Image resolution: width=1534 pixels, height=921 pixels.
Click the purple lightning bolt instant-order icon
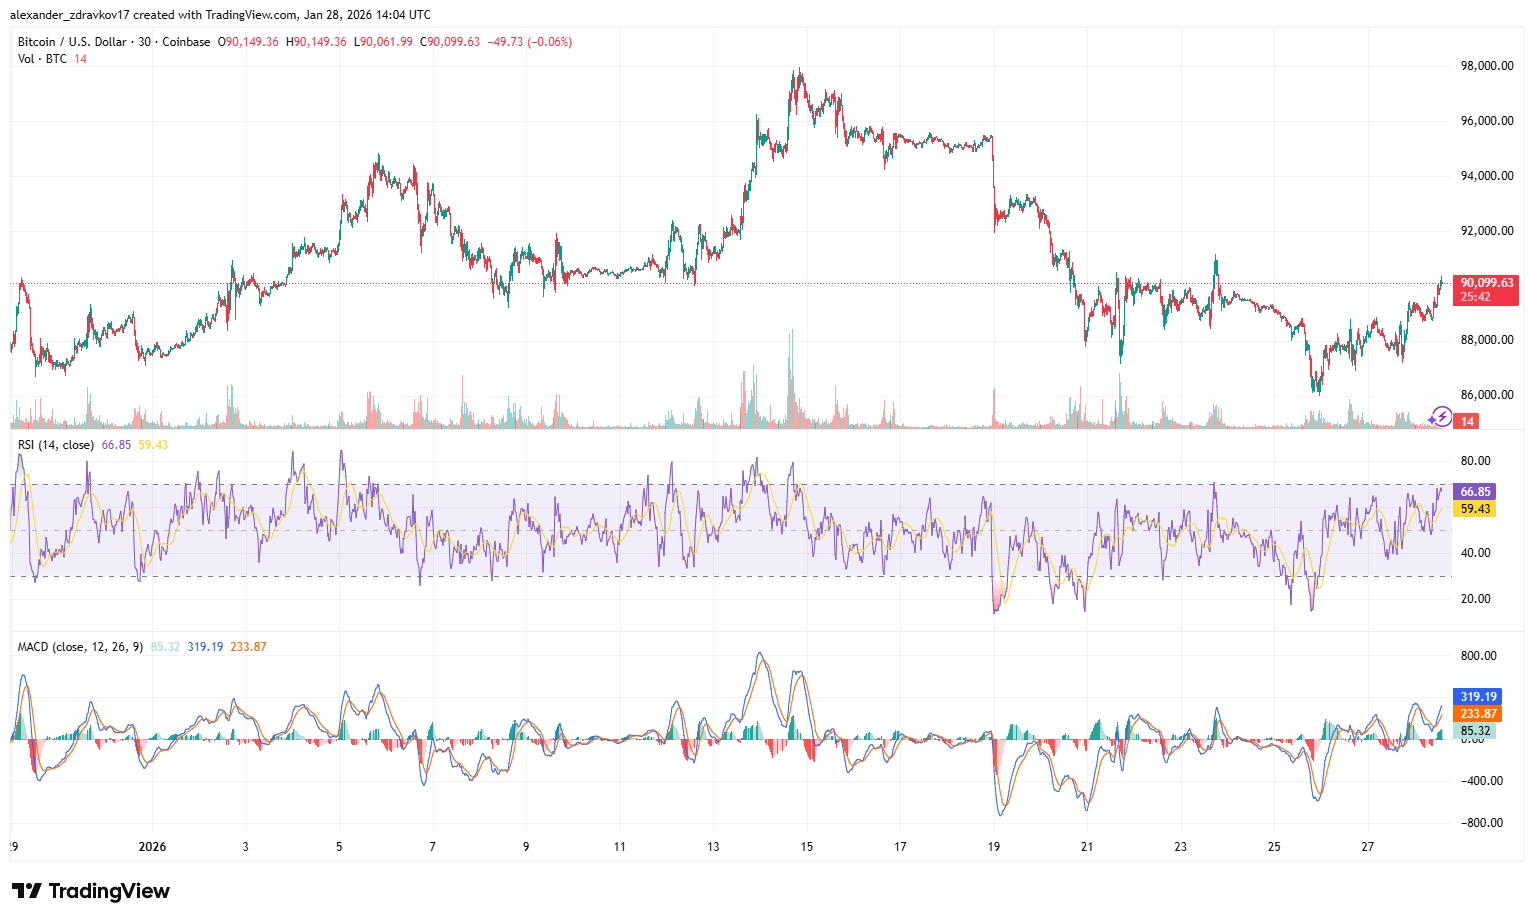[1442, 416]
